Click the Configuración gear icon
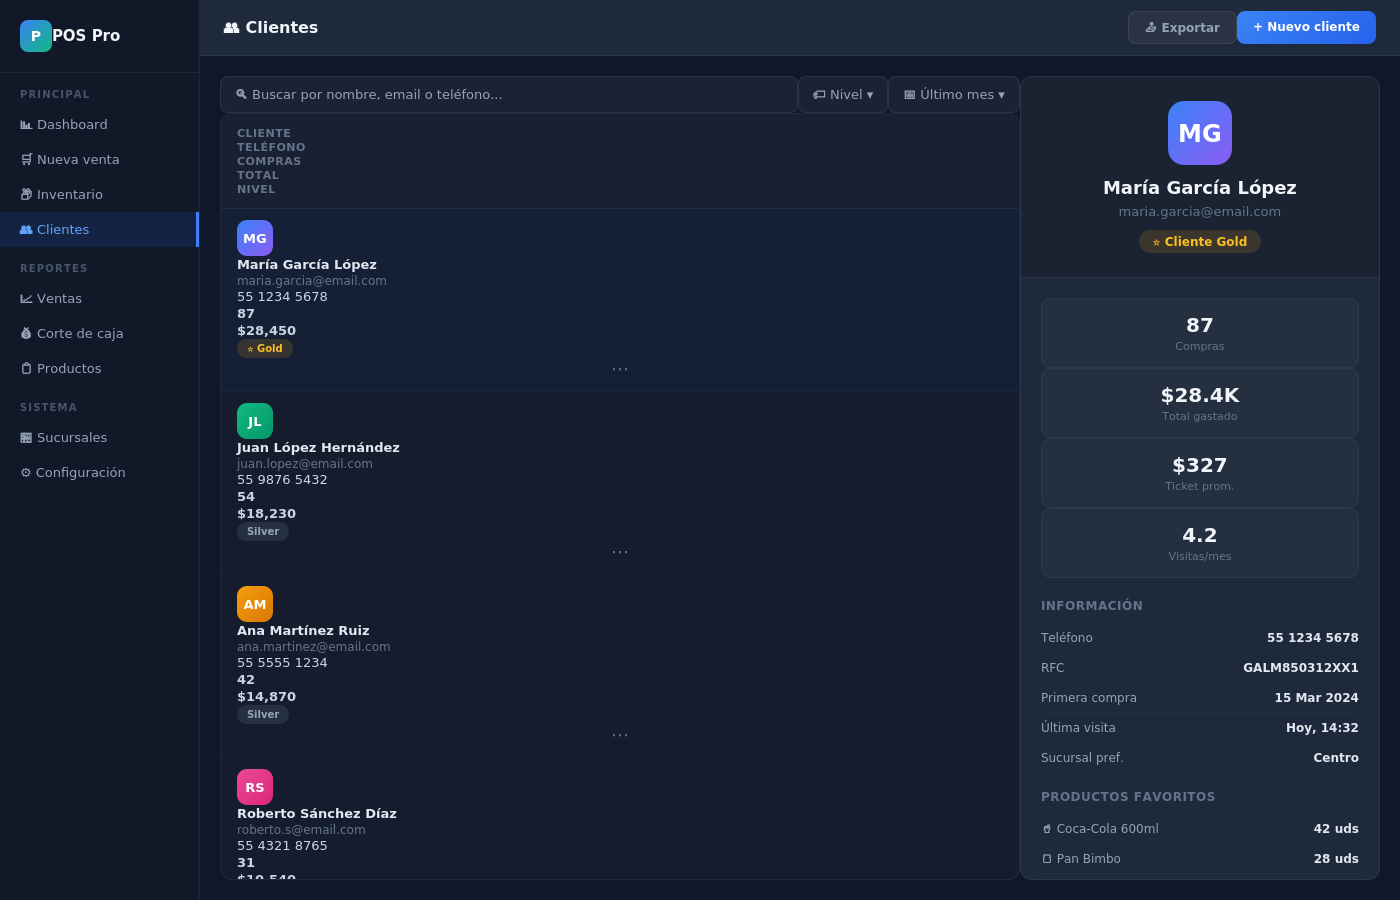This screenshot has width=1400, height=900. [25, 472]
